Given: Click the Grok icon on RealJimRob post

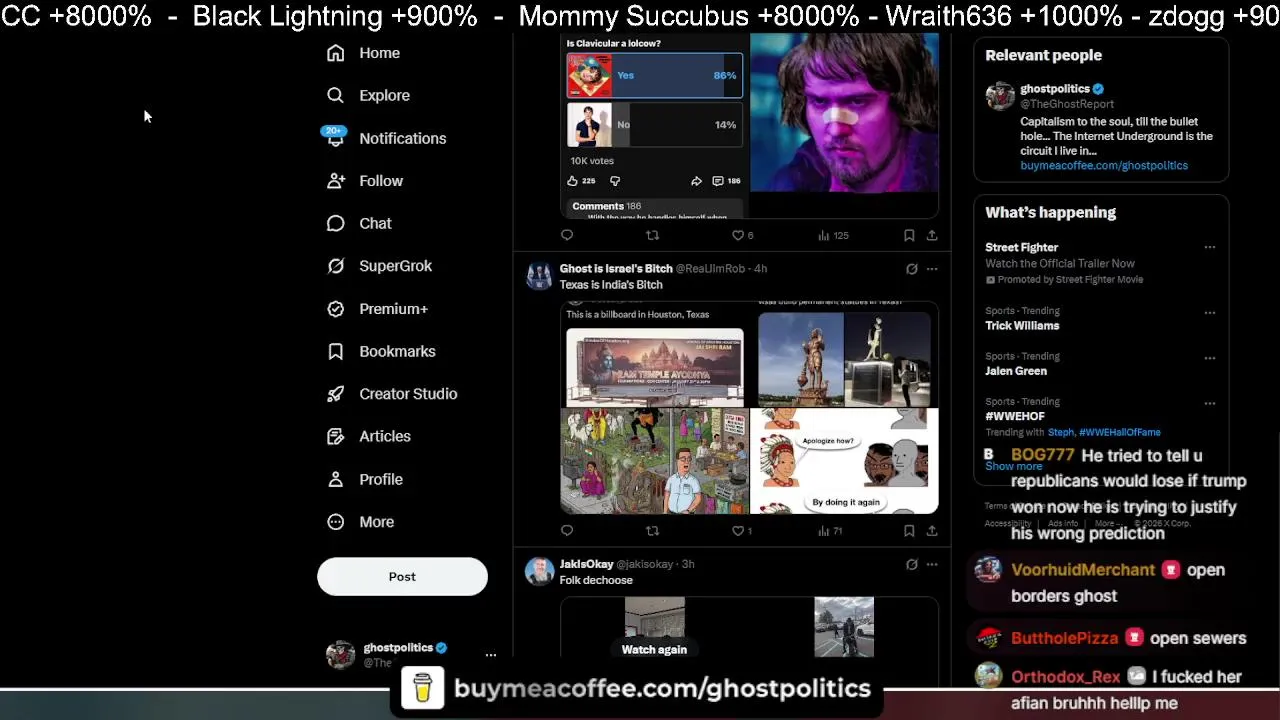Looking at the screenshot, I should click(911, 269).
